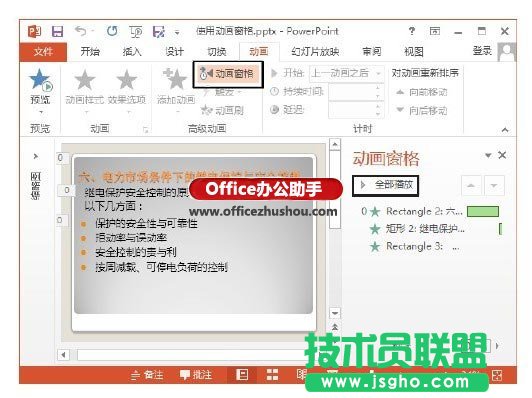The height and width of the screenshot is (398, 532).
Task: Click 添加动画 add animation button
Action: tap(176, 87)
